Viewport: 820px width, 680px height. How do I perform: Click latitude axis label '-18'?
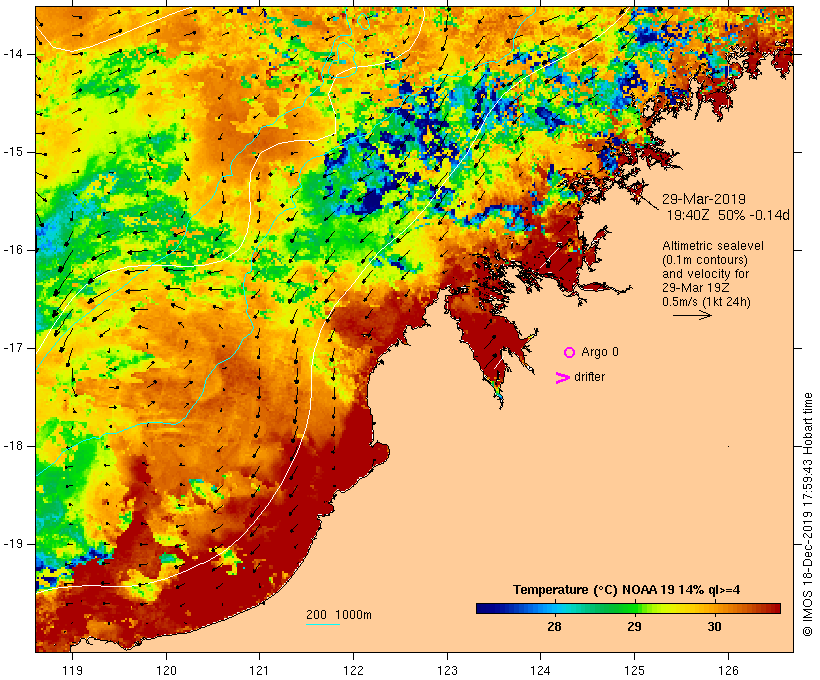pos(13,446)
